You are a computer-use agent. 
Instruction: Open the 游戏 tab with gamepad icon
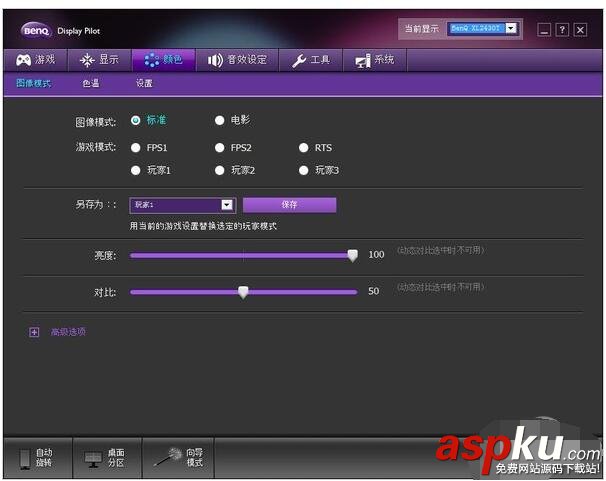(35, 60)
